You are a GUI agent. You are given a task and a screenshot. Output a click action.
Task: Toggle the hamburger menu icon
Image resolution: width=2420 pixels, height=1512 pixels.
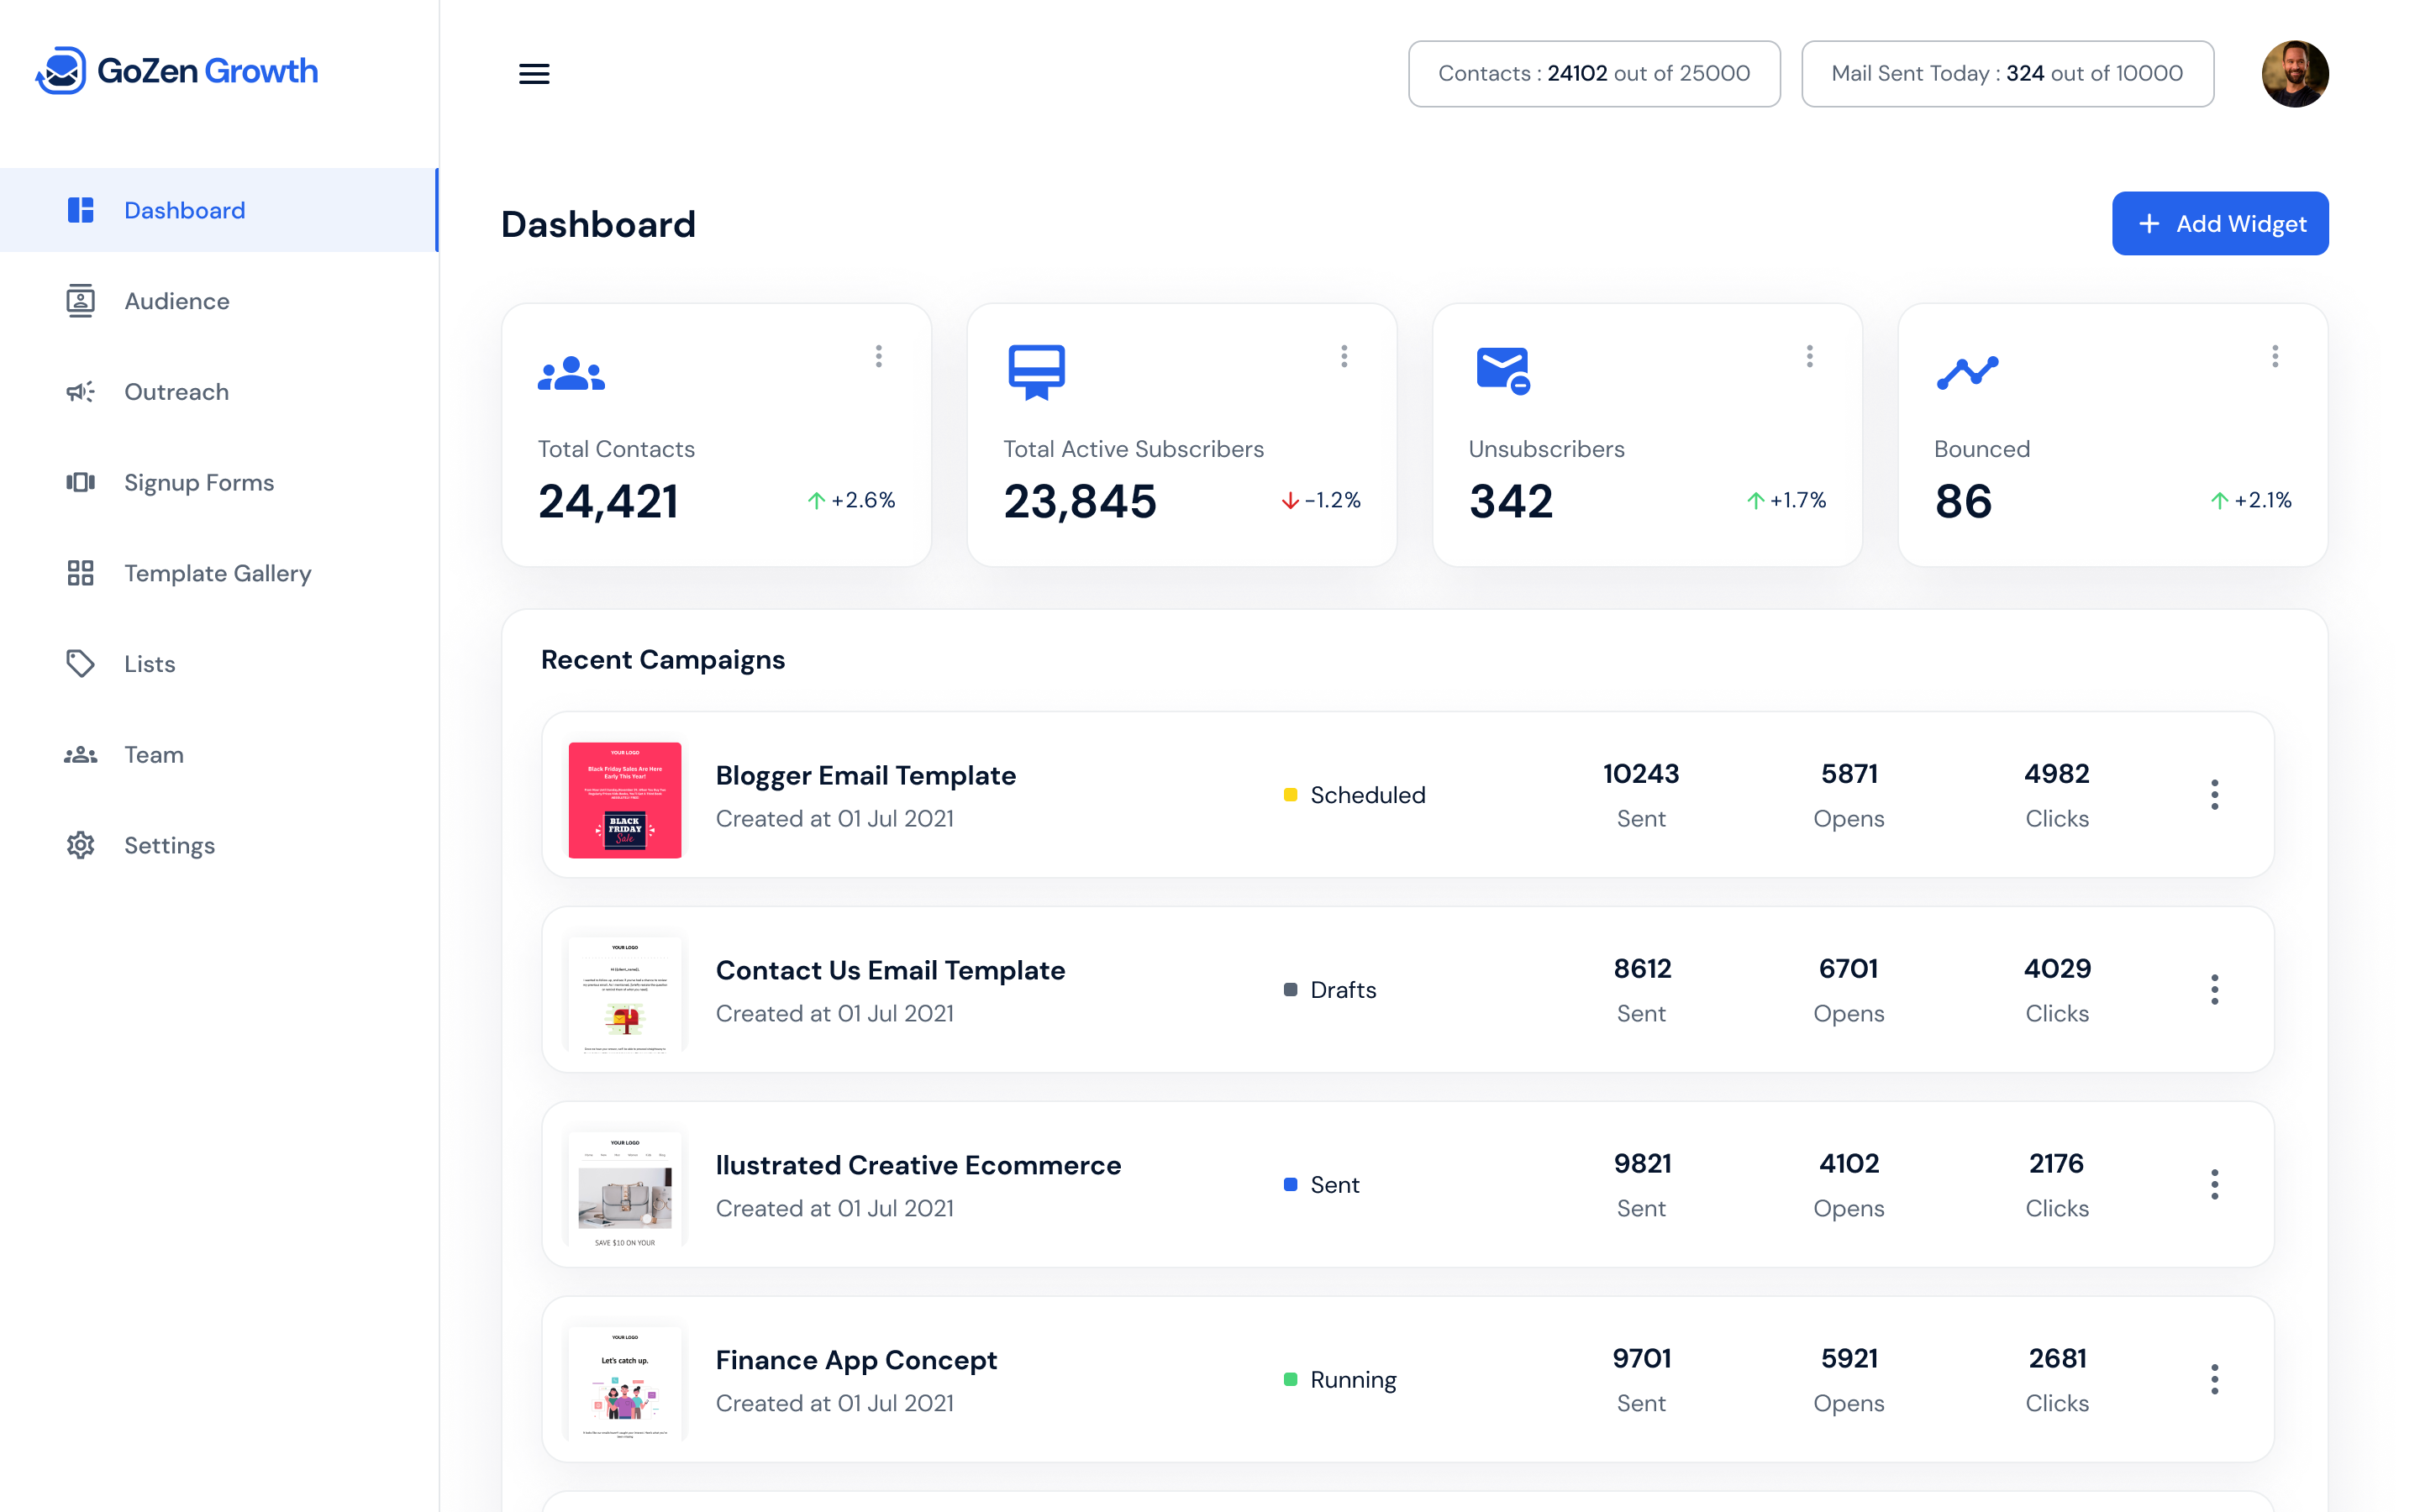534,74
